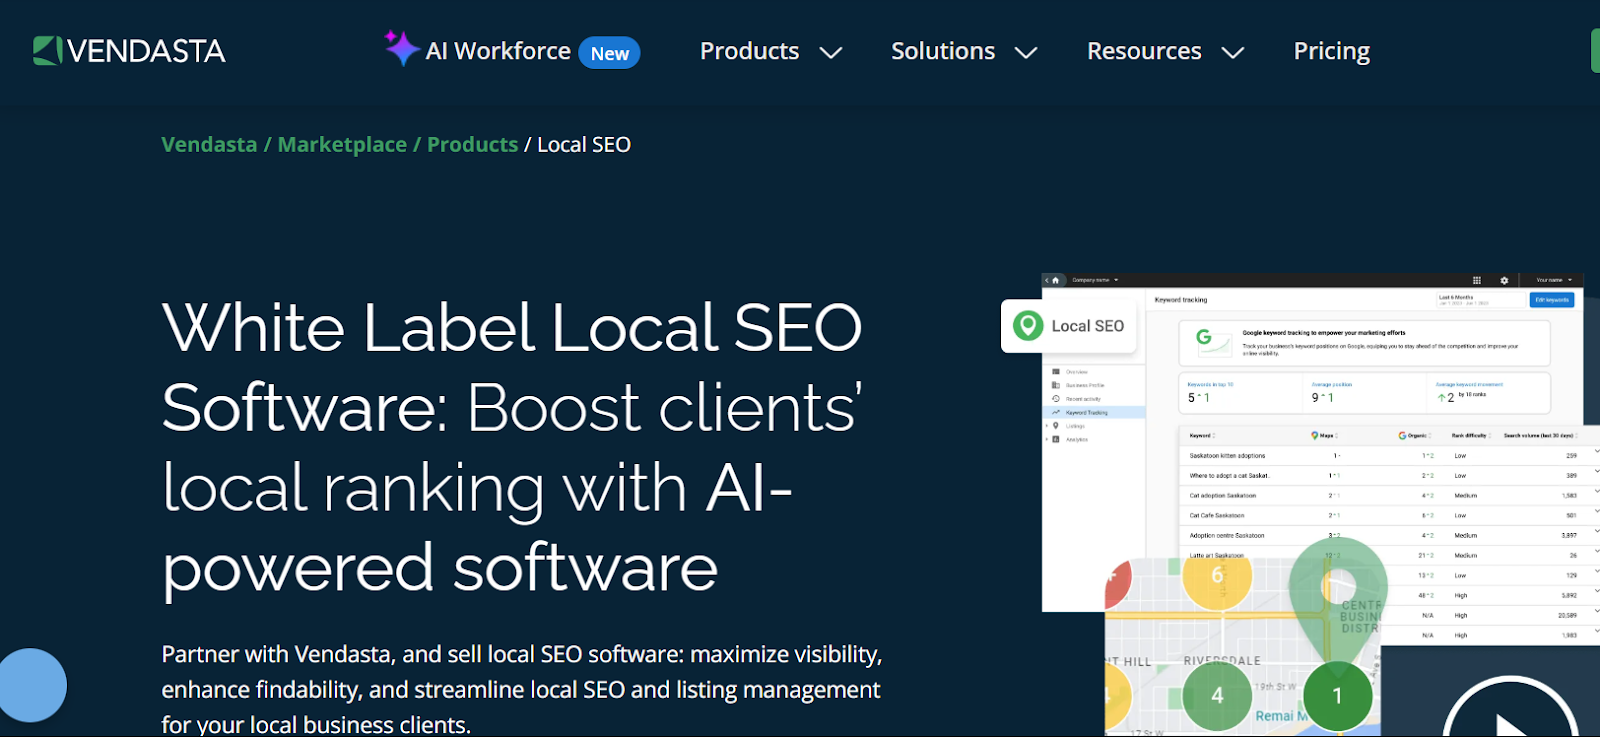Image resolution: width=1600 pixels, height=737 pixels.
Task: Click the New badge next to AI Workforce
Action: [609, 53]
